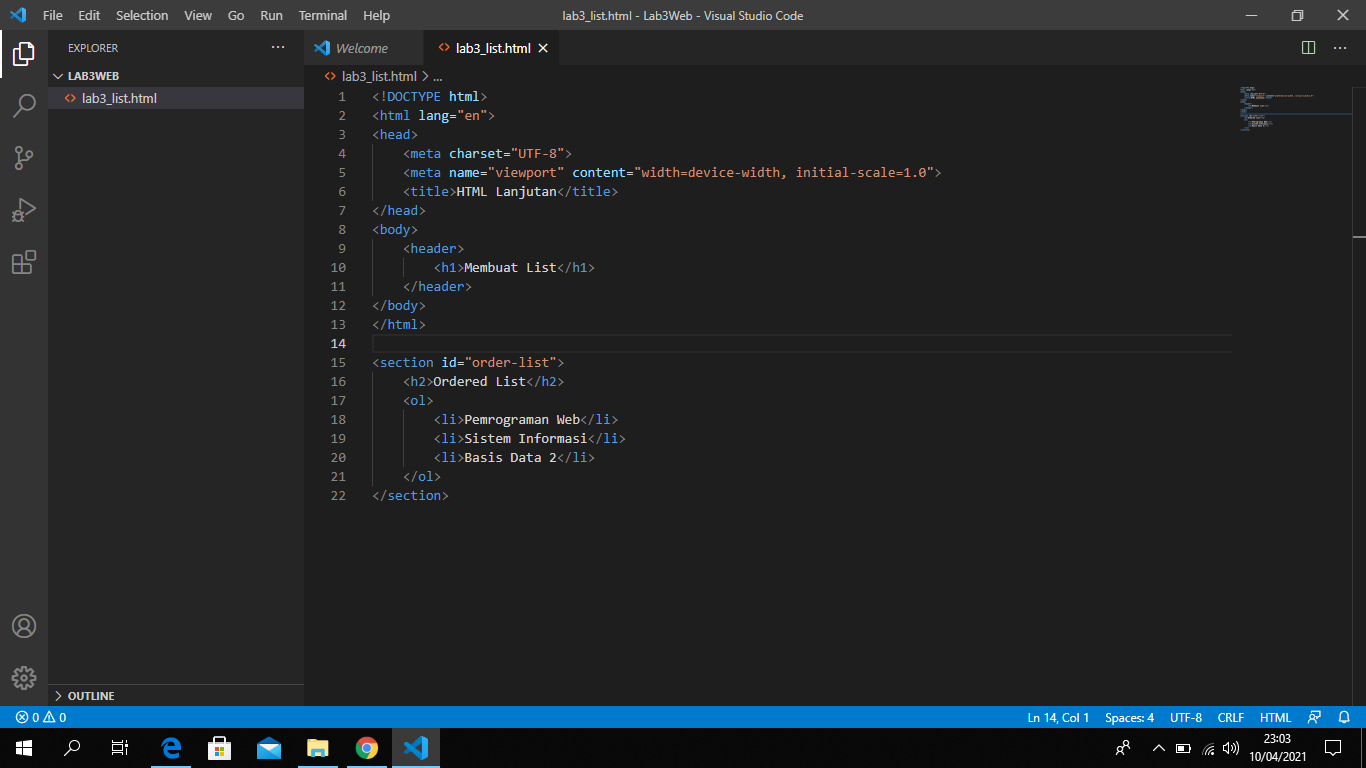Screen dimensions: 1366x768
Task: Open the File menu
Action: click(53, 15)
